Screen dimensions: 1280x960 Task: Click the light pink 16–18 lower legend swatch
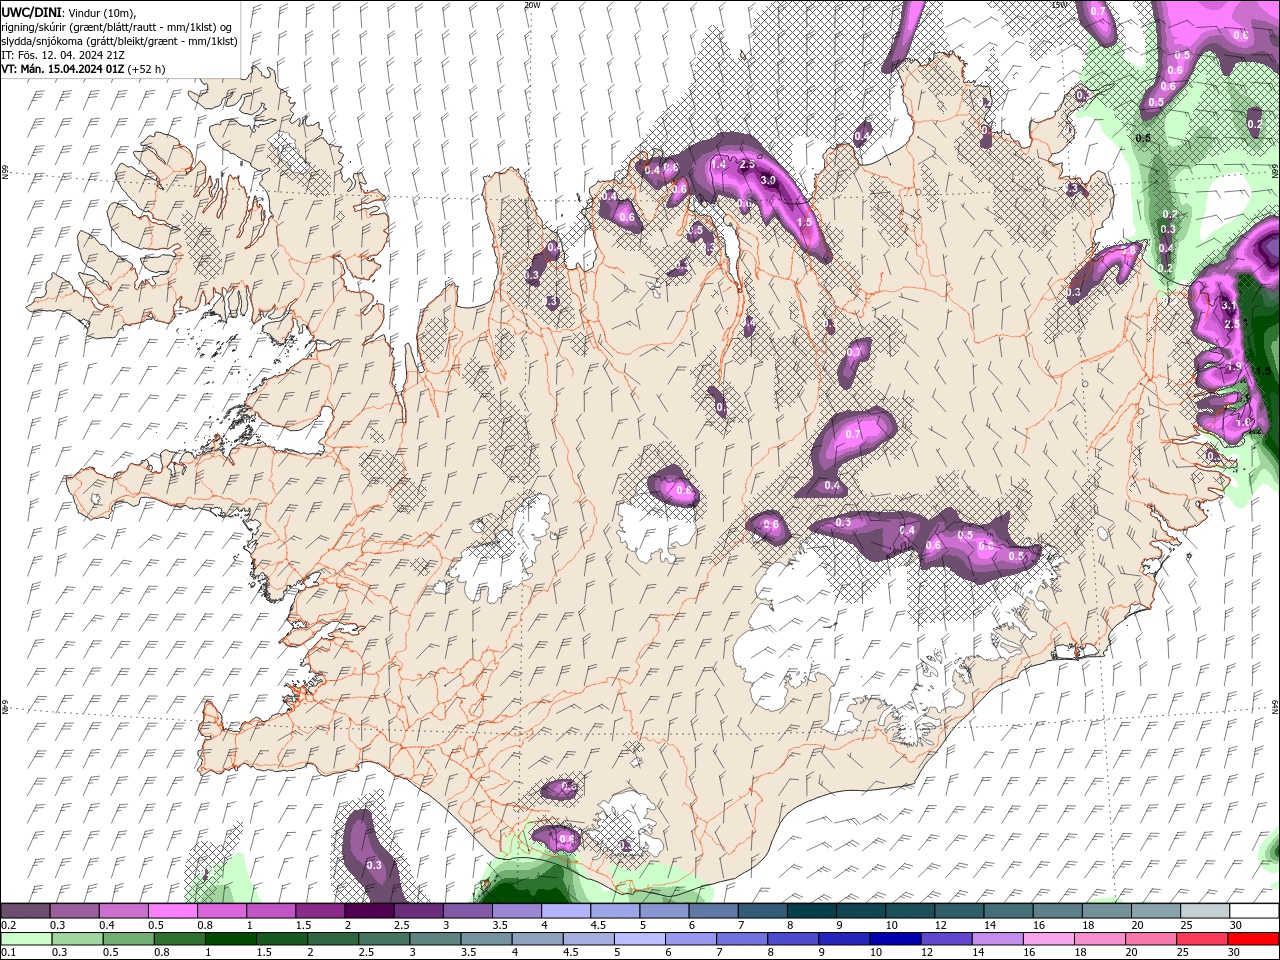pyautogui.click(x=1049, y=939)
